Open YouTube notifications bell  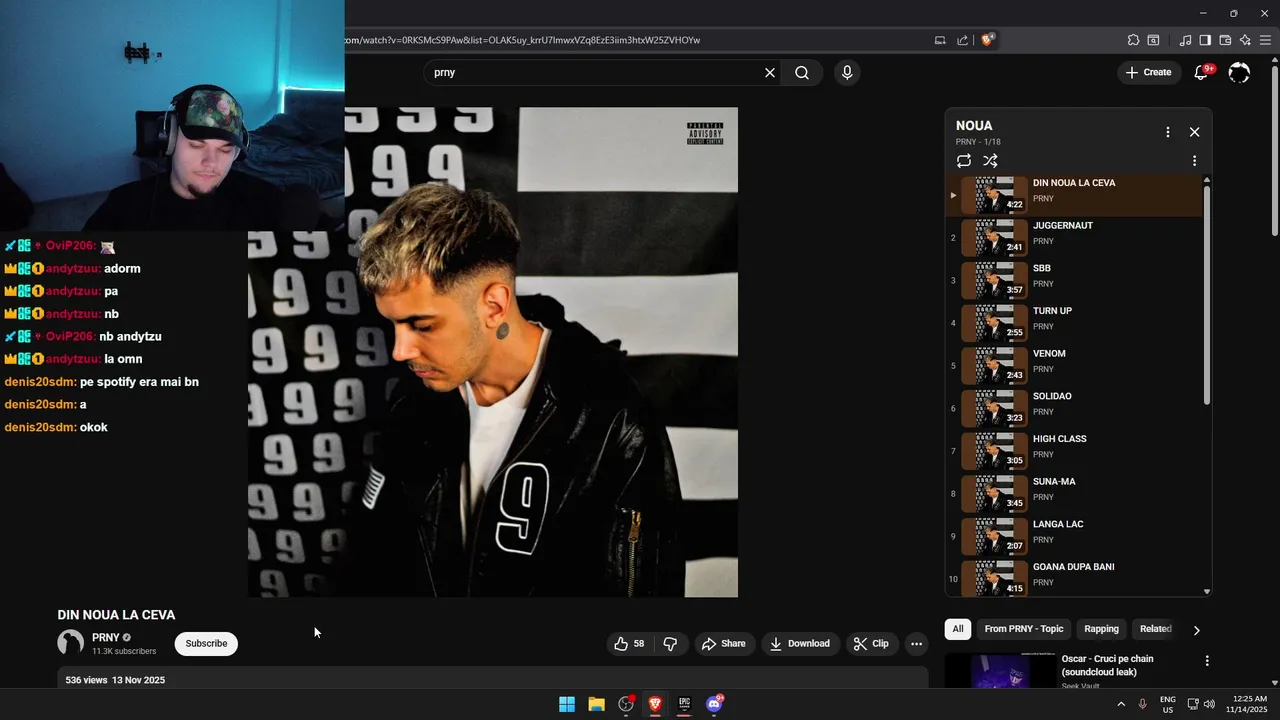tap(1202, 72)
